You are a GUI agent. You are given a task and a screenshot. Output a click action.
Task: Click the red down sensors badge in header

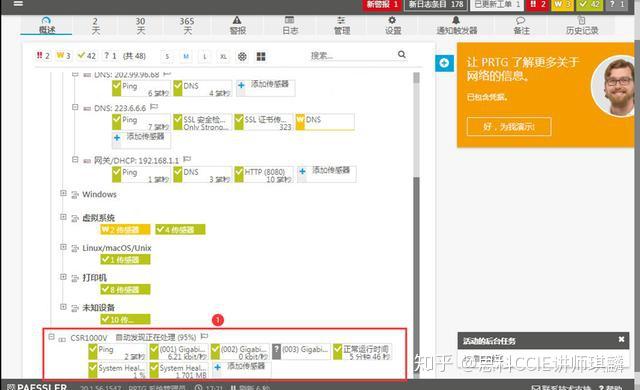coord(537,4)
